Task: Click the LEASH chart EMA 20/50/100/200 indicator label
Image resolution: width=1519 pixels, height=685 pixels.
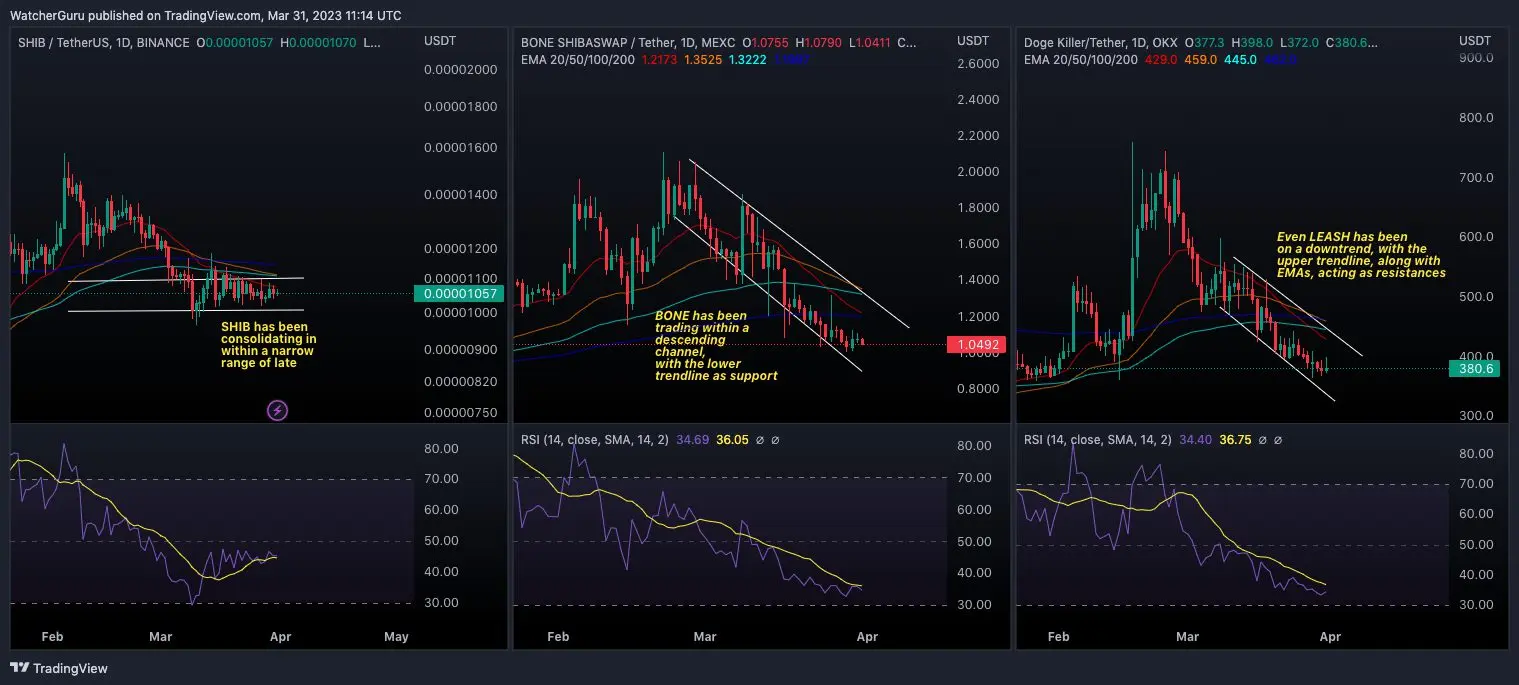Action: (1081, 60)
